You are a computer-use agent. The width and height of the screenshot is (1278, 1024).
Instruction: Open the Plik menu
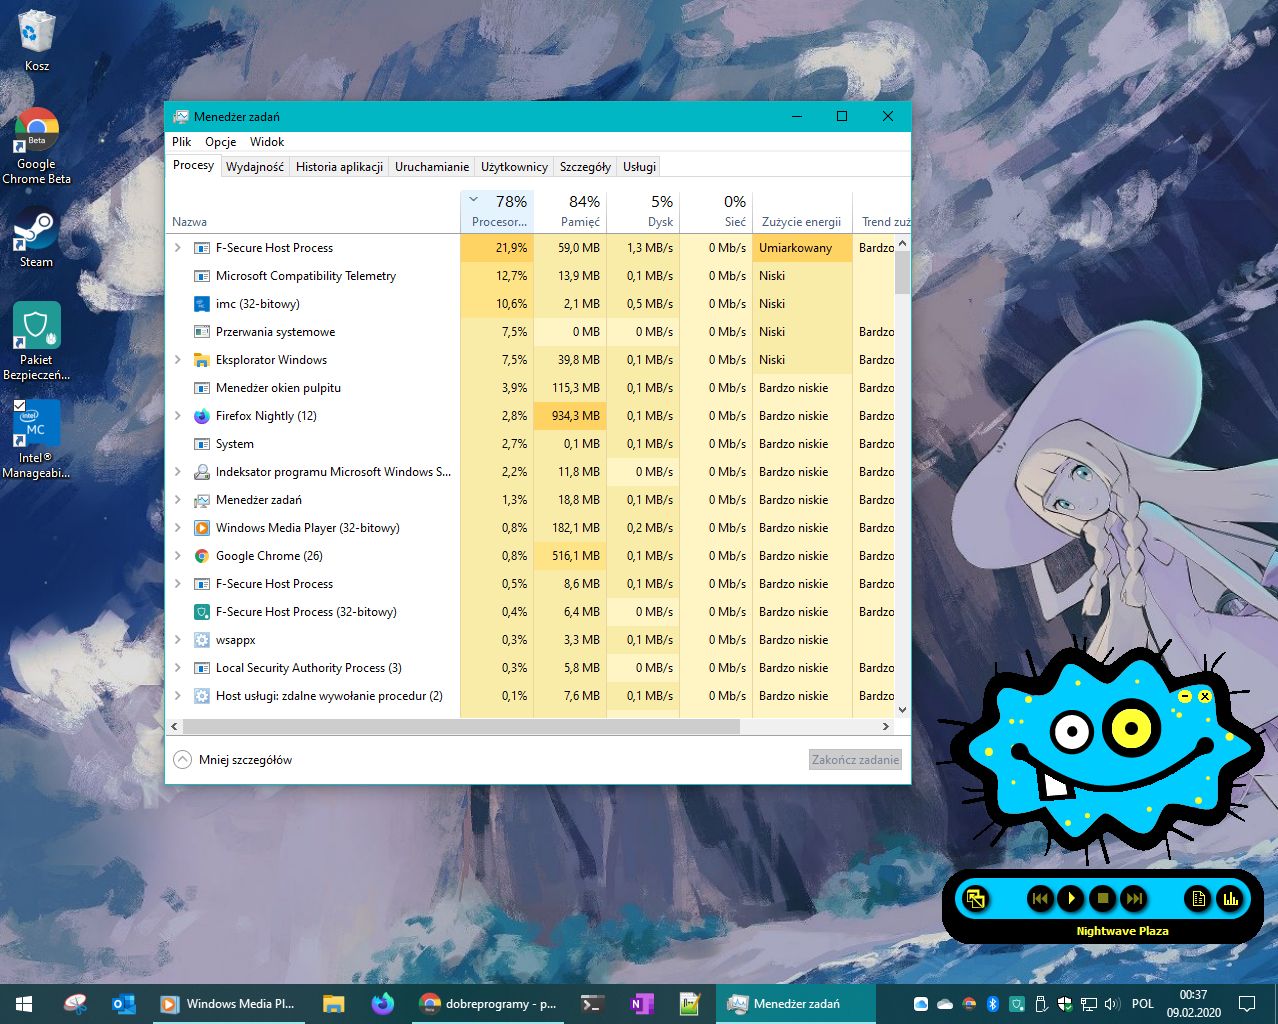click(182, 142)
